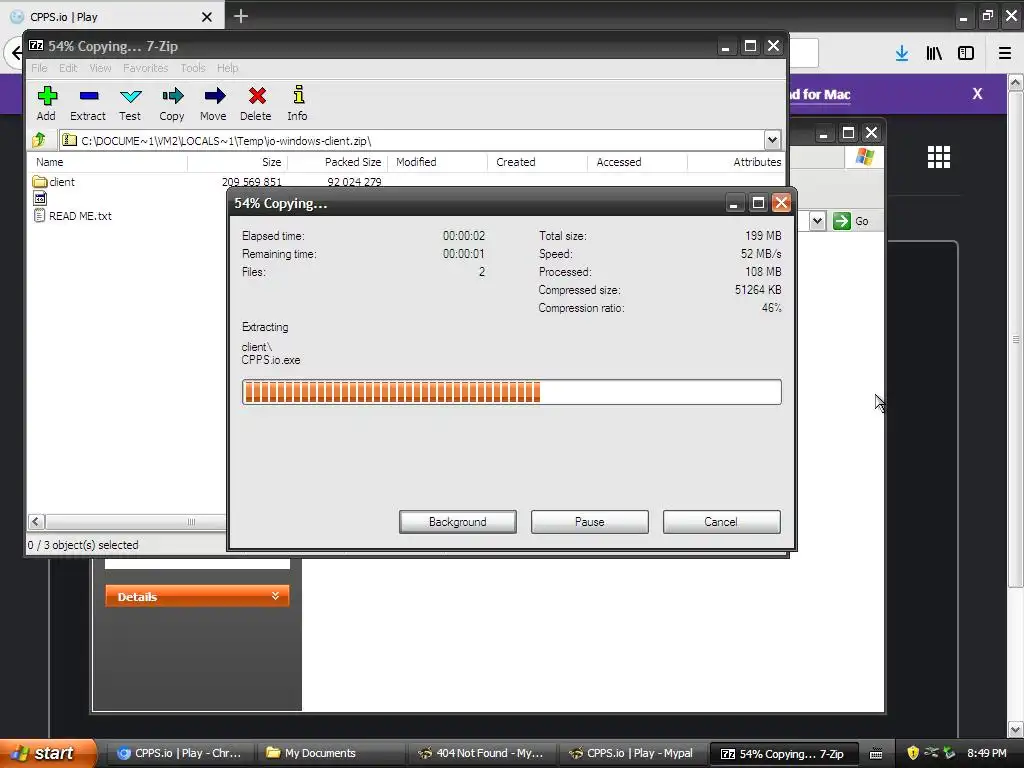Click the taskbar clock showing 8:49 PM
Screen dimensions: 1024x768
pyautogui.click(x=987, y=753)
